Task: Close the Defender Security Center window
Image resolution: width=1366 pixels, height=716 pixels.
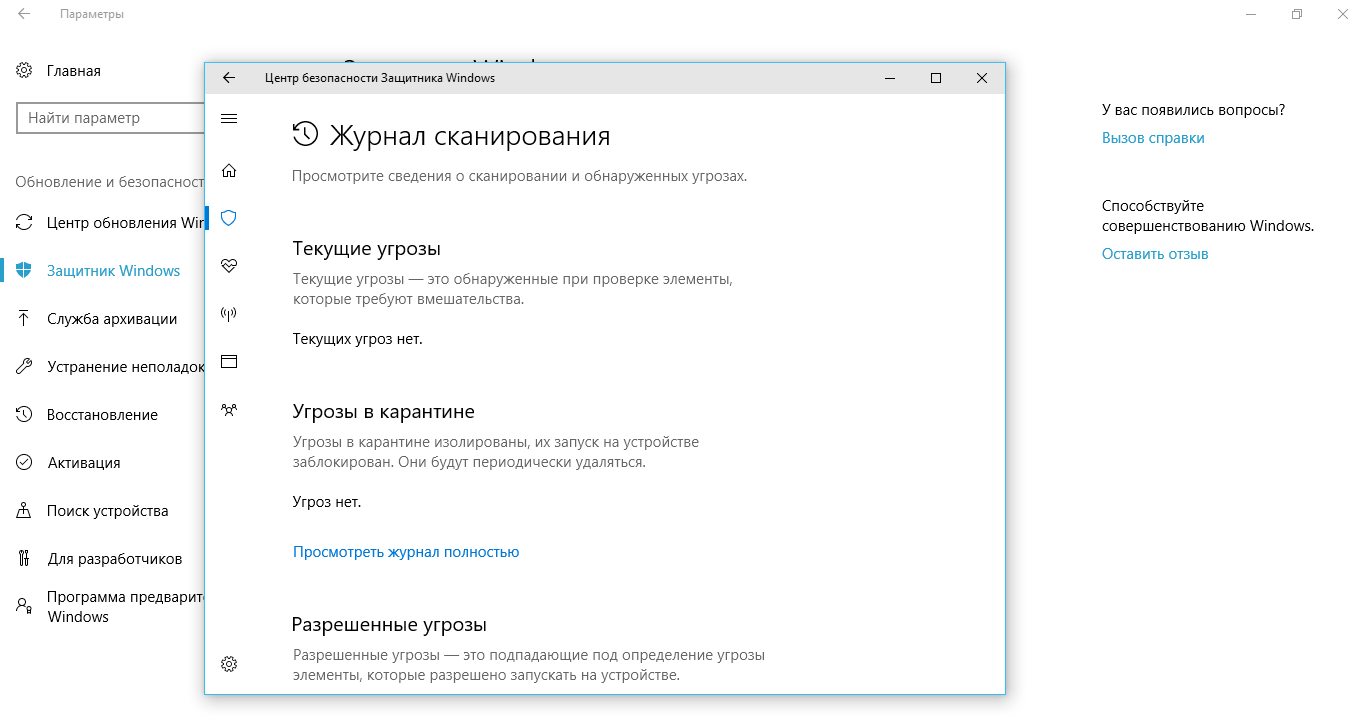Action: pos(982,78)
